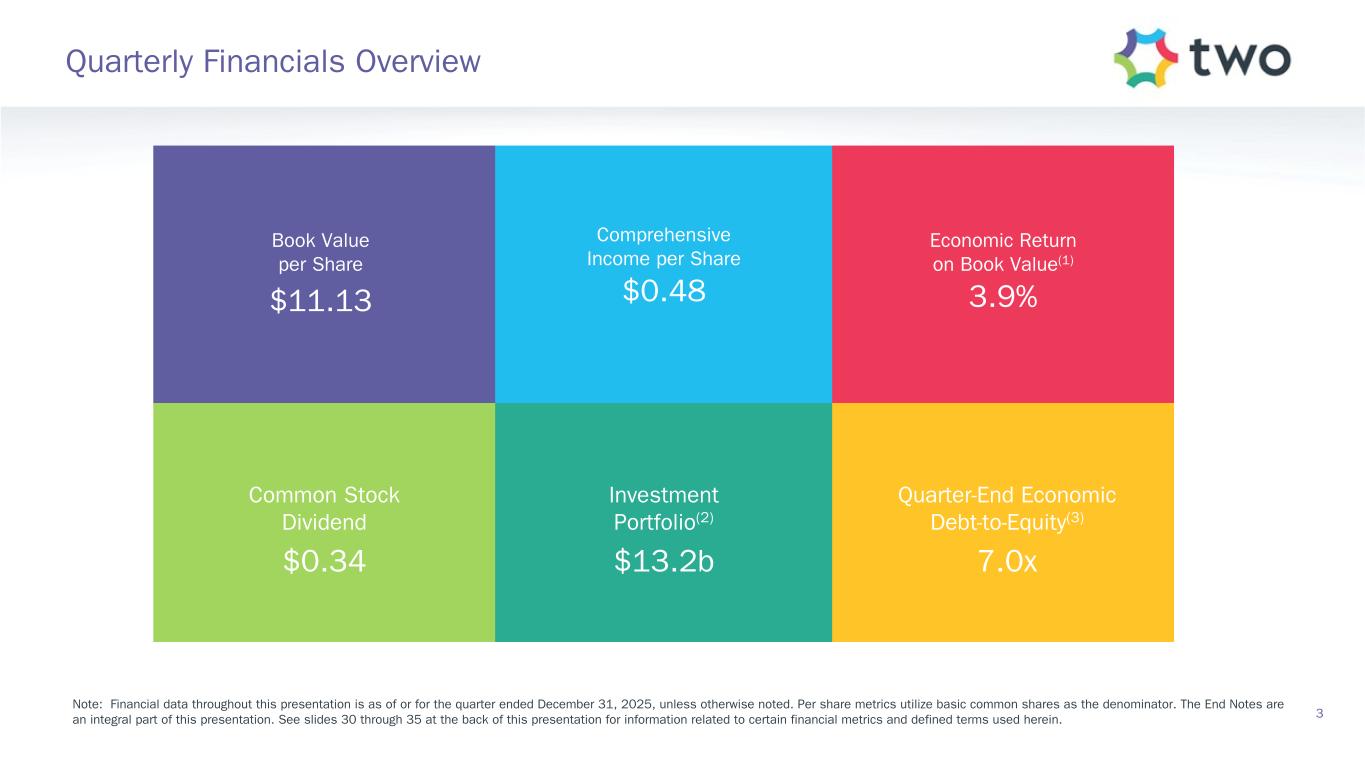This screenshot has height=768, width=1365.
Task: Click the Economic Return on Book Value label
Action: pyautogui.click(x=1002, y=252)
